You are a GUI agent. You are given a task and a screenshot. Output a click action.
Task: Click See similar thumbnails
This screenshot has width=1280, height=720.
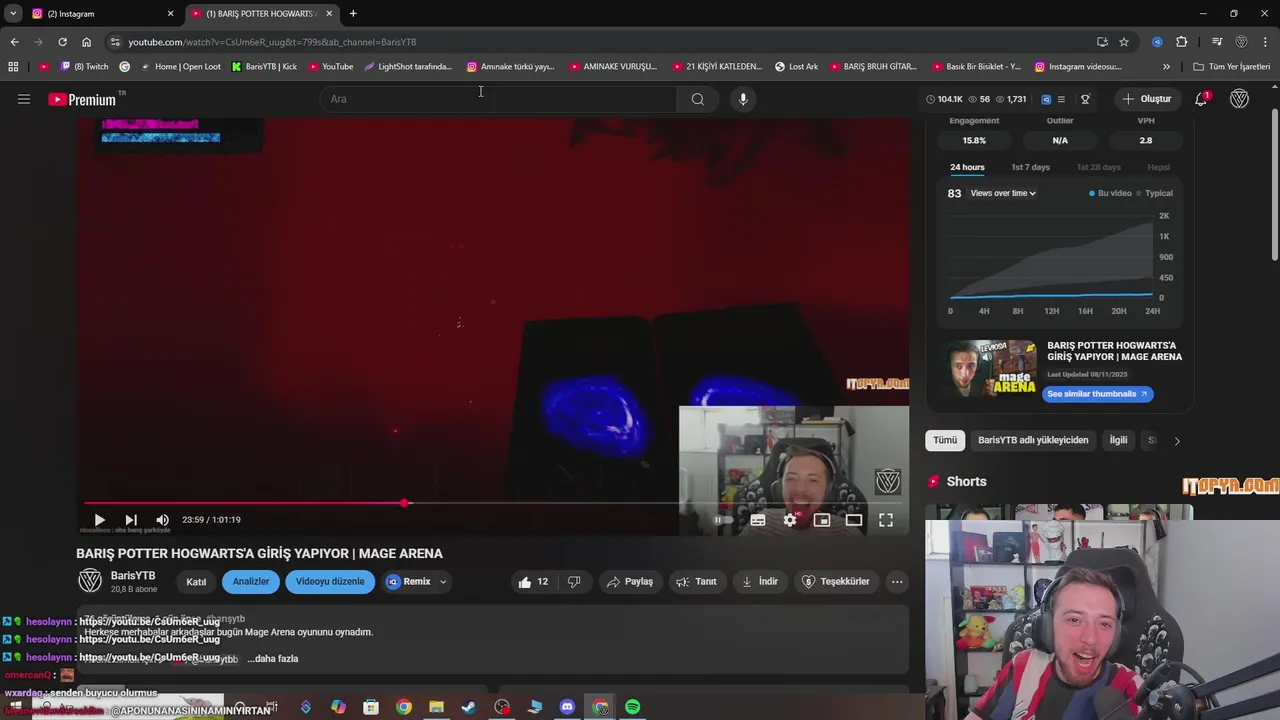(x=1097, y=394)
